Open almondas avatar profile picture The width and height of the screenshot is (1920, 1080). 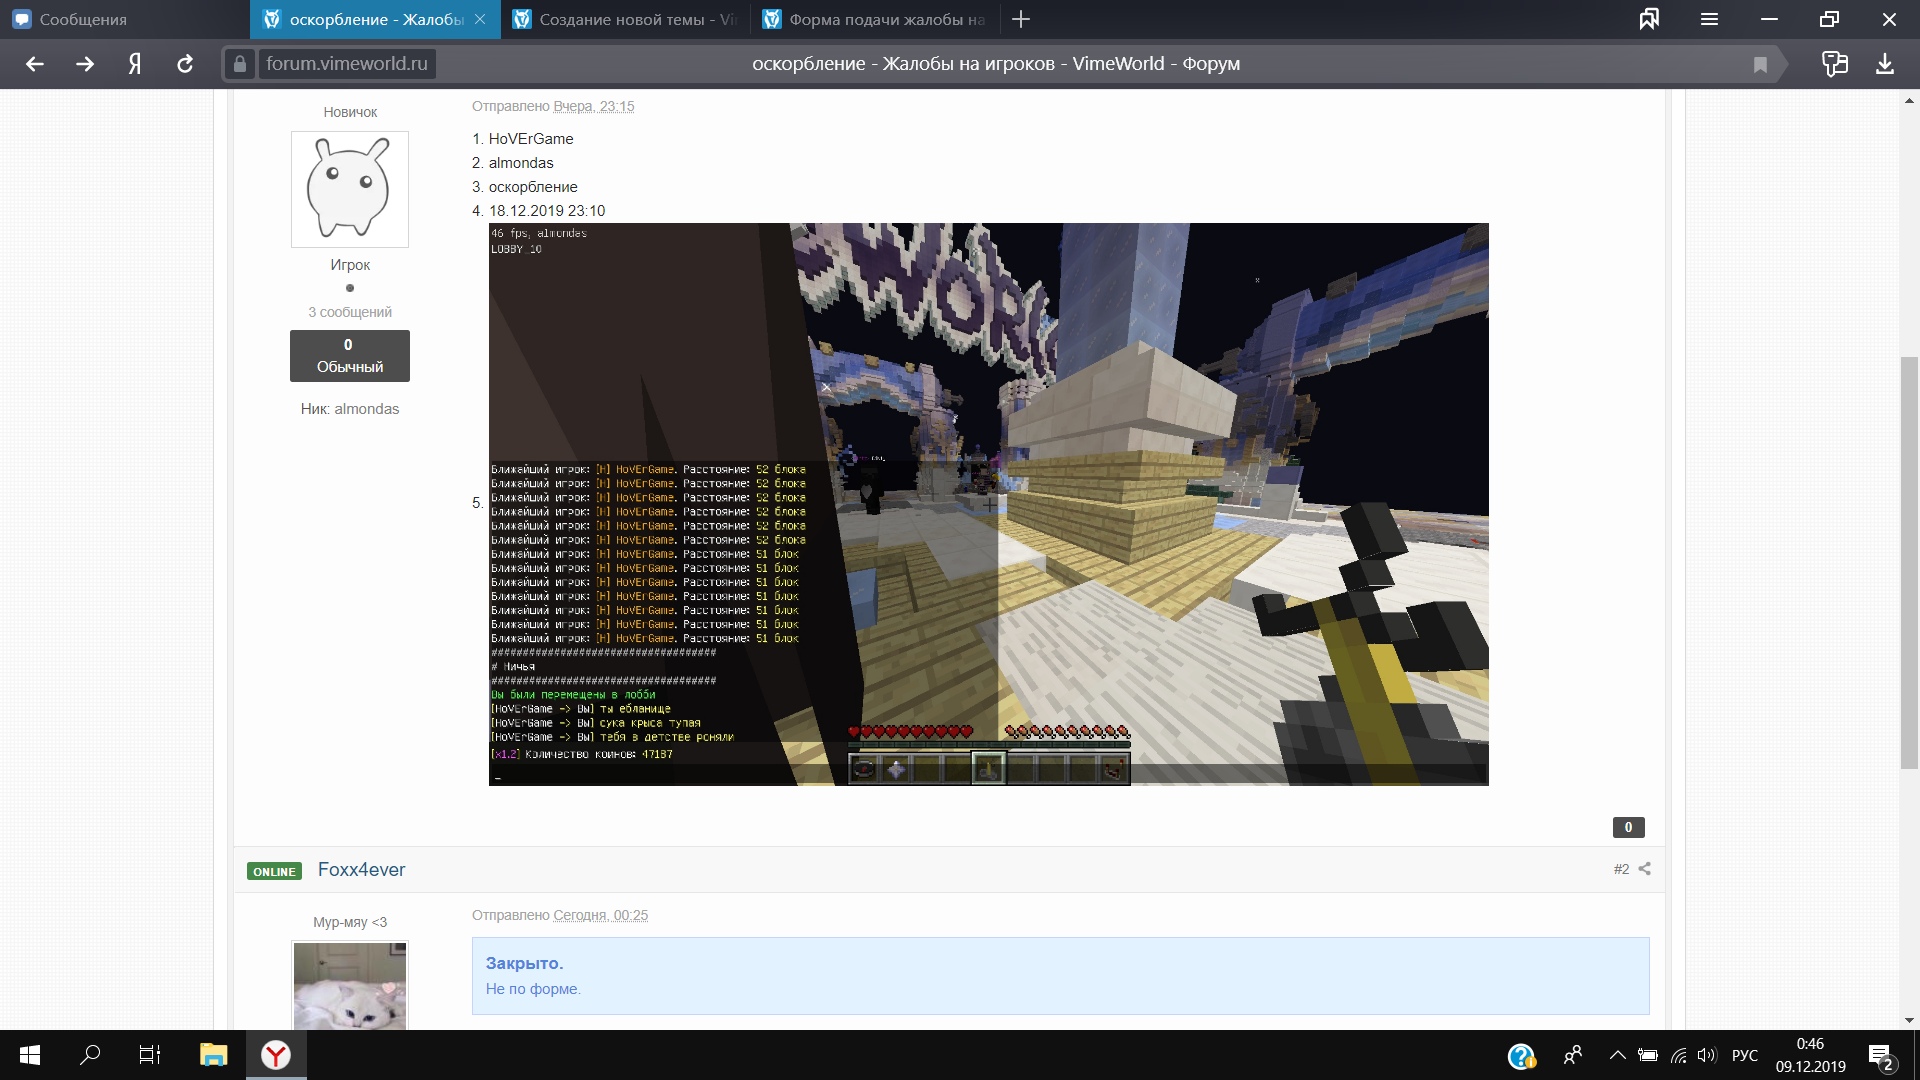[350, 189]
